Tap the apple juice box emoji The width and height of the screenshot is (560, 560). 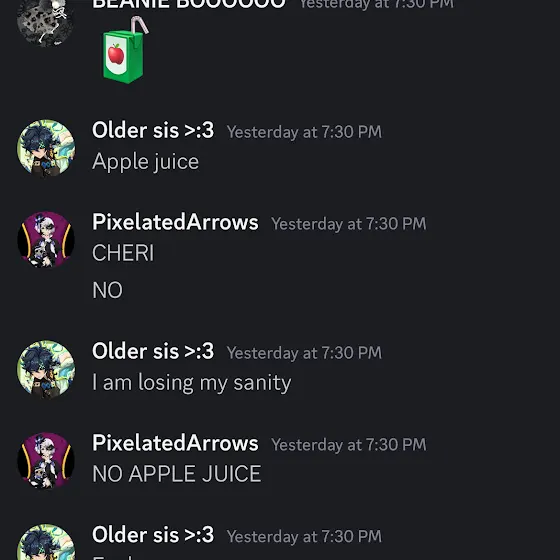(125, 50)
